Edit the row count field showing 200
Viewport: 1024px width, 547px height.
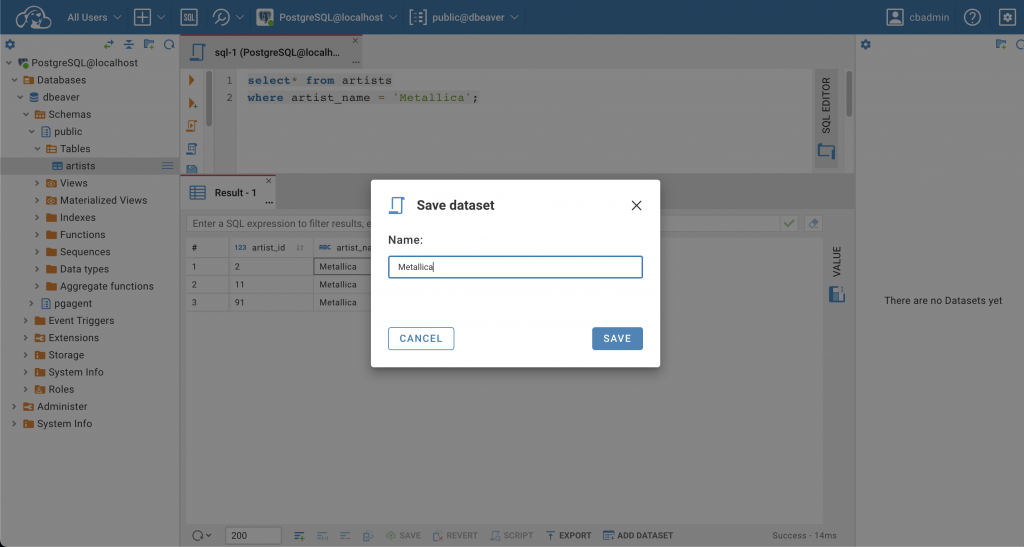coord(253,535)
